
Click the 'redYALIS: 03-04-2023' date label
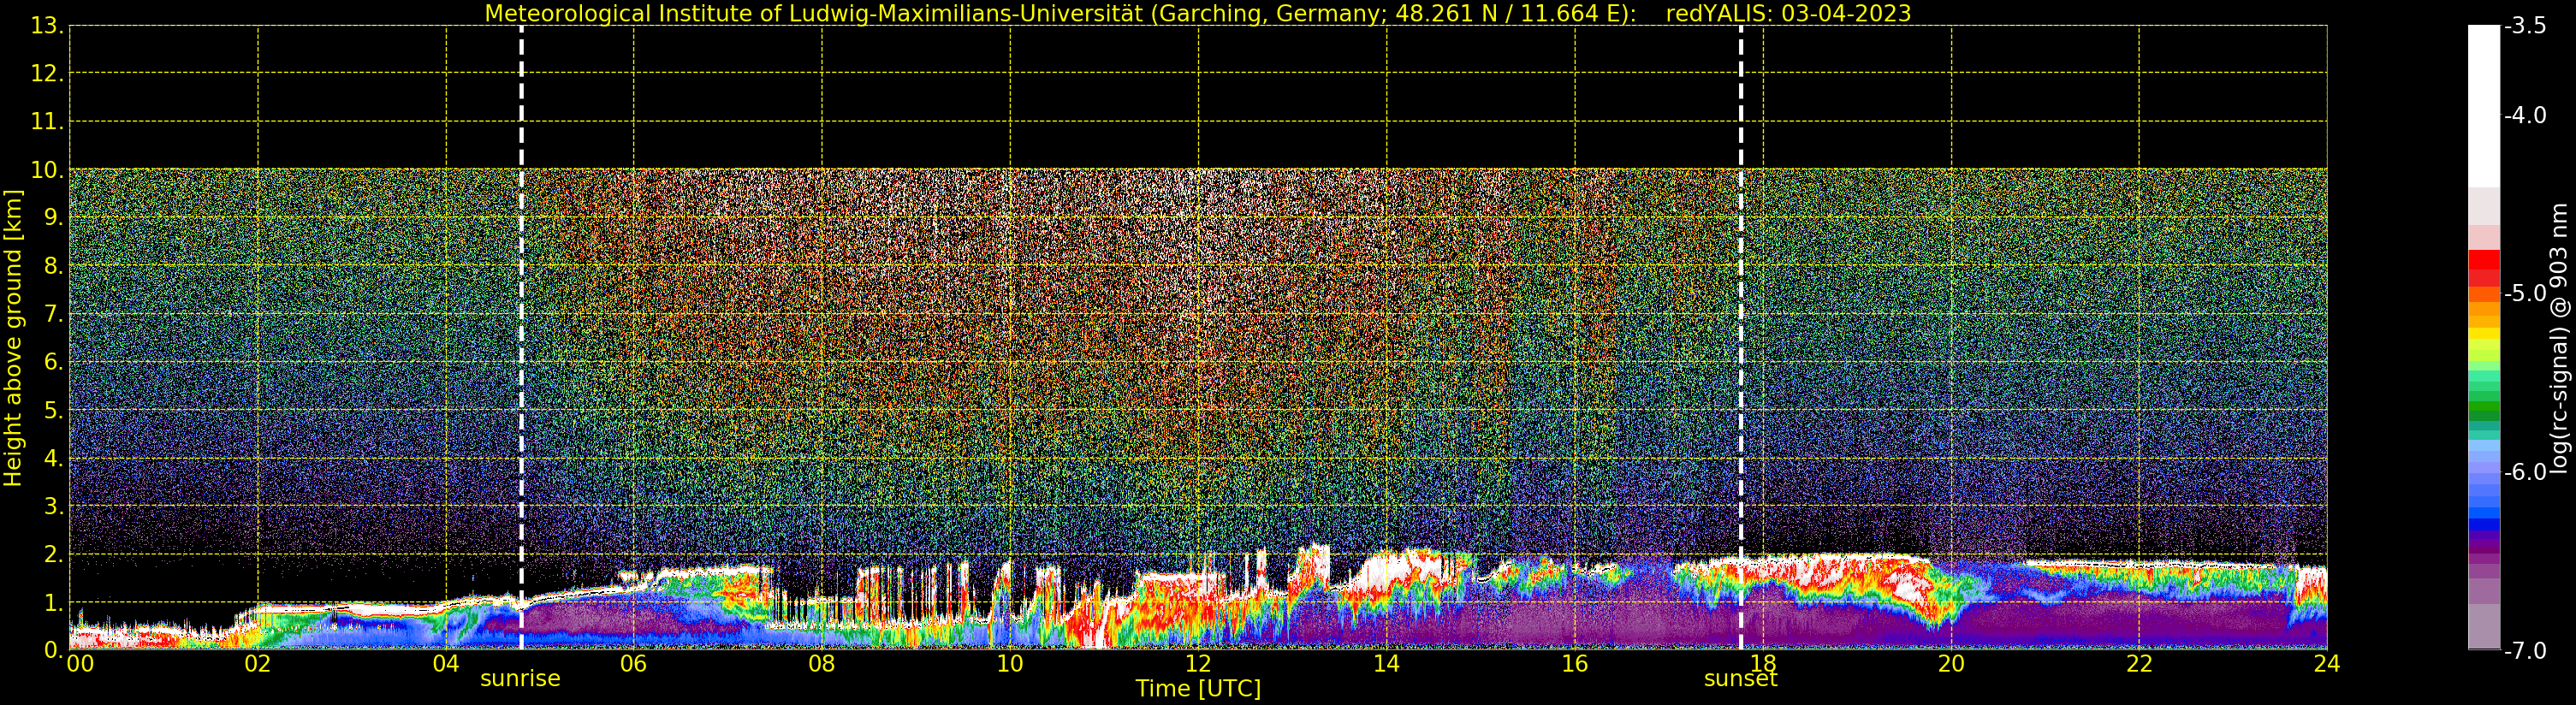click(1788, 14)
